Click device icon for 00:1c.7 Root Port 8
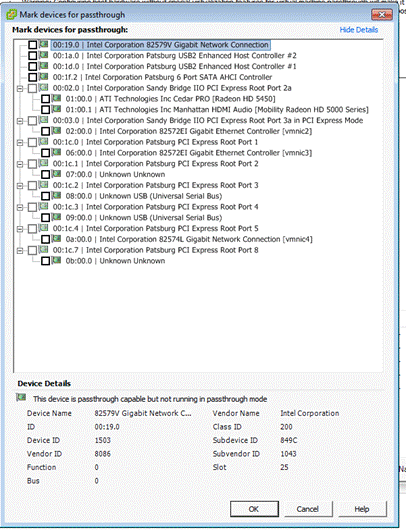Image resolution: width=406 pixels, height=530 pixels. tap(44, 250)
